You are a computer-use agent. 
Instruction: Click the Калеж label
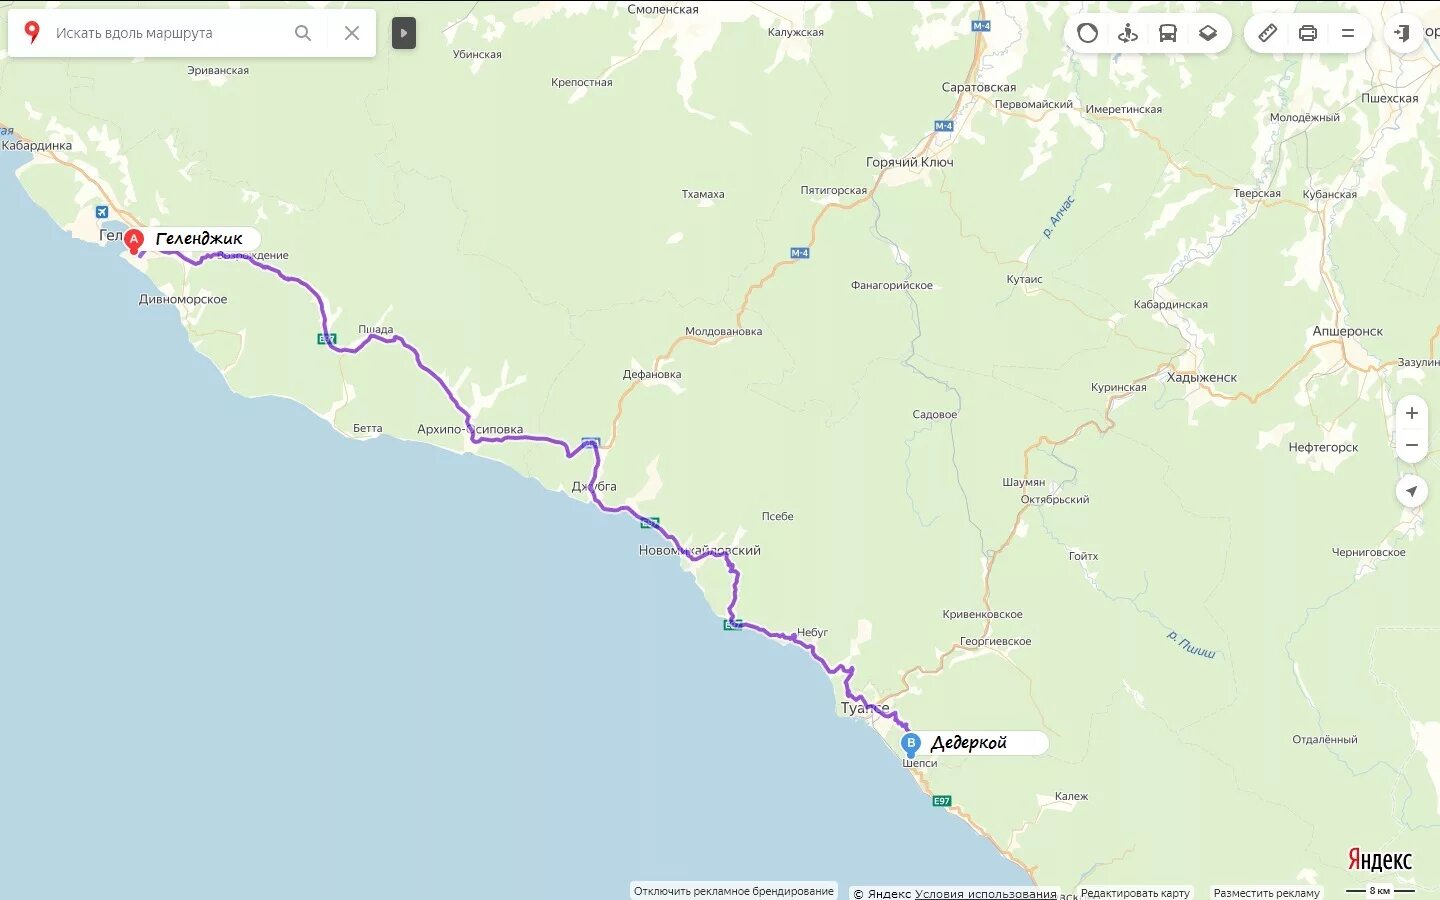[x=1071, y=797]
